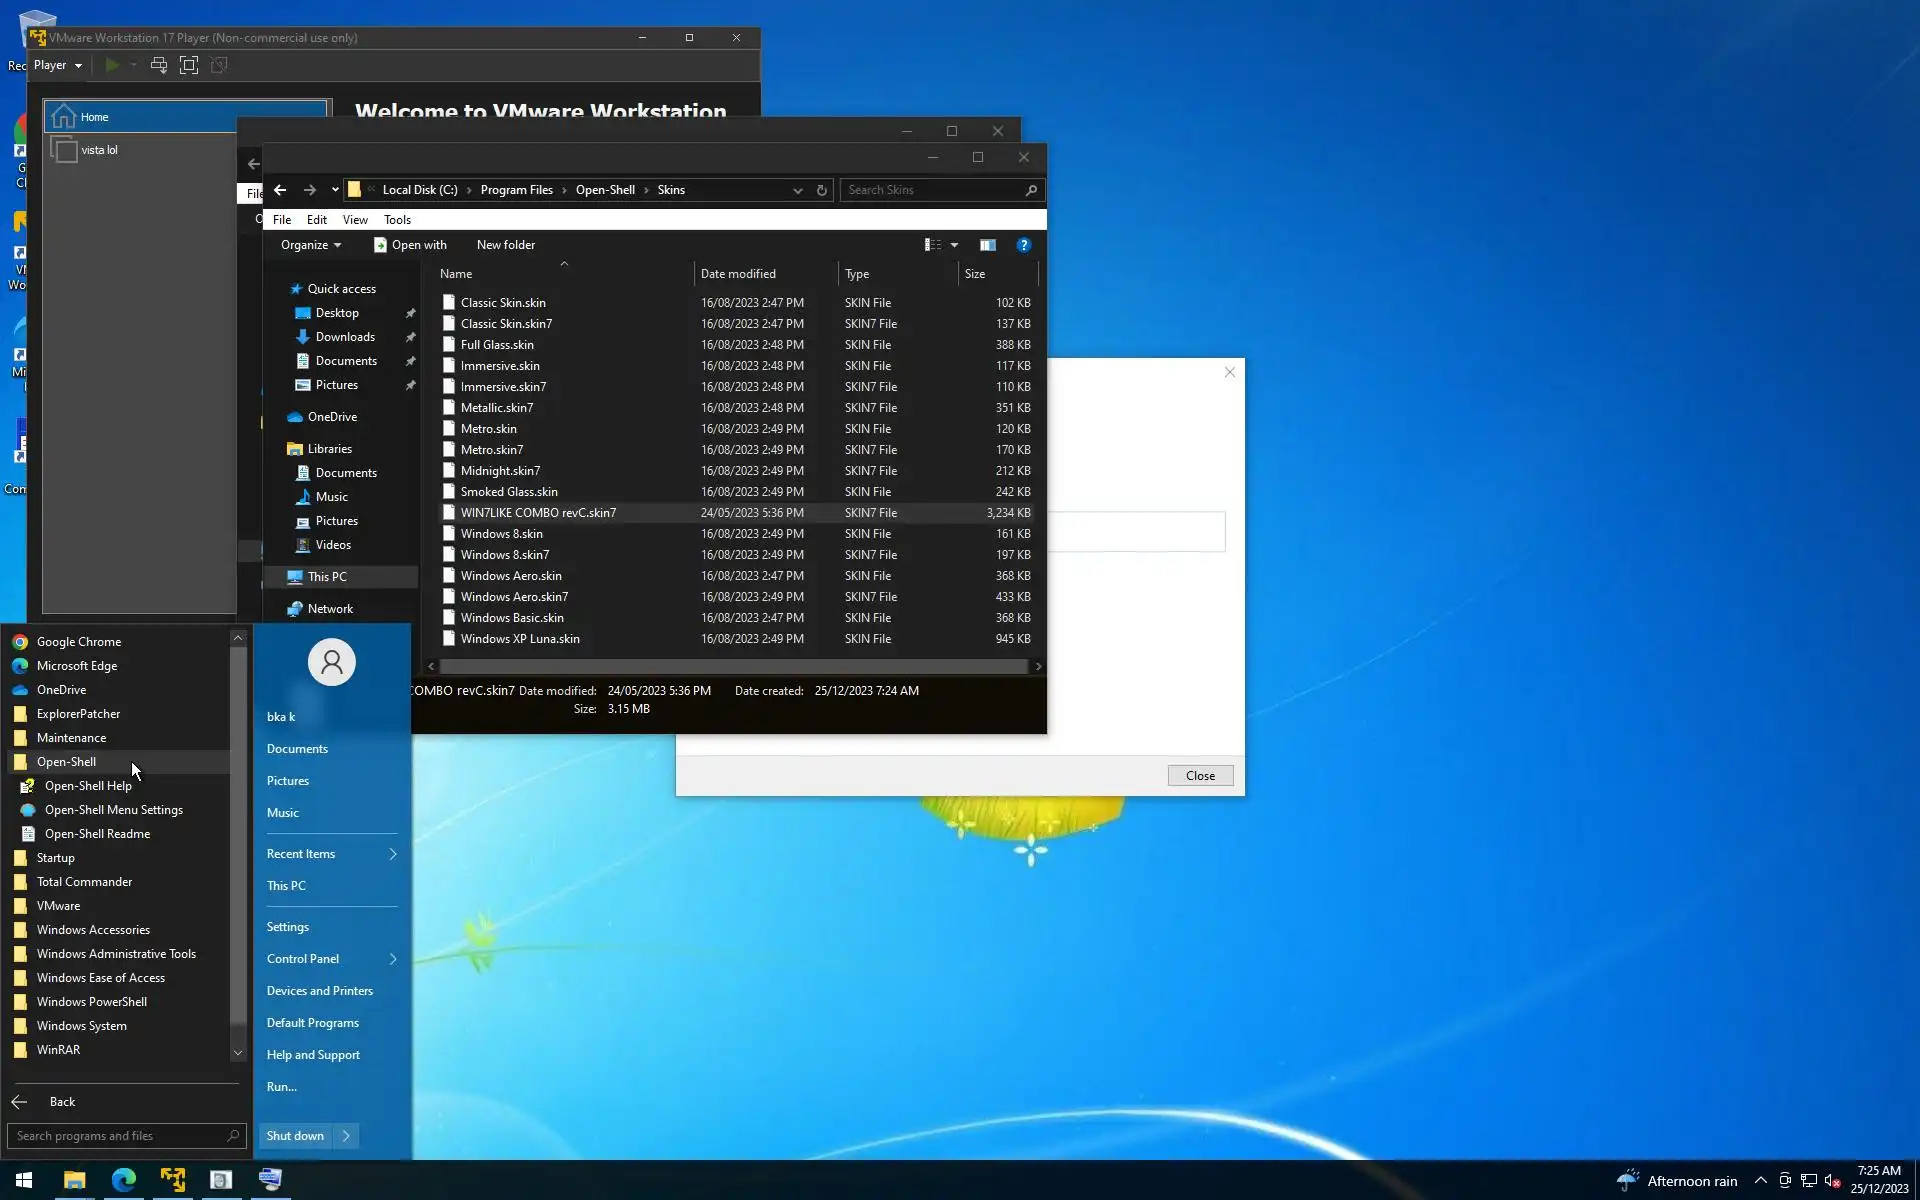
Task: Expand the Shut down options arrow
Action: [x=346, y=1136]
